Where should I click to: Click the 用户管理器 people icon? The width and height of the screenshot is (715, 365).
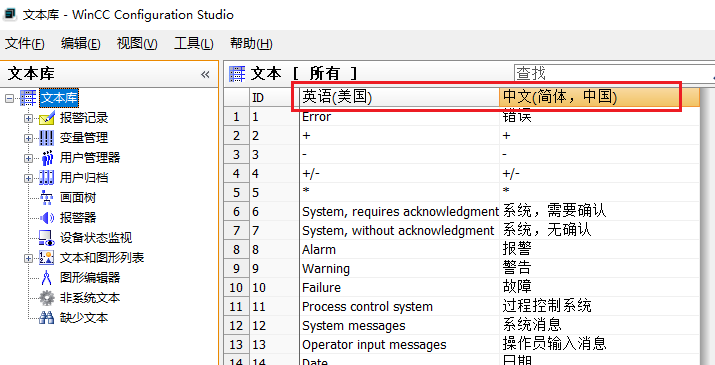click(x=47, y=158)
